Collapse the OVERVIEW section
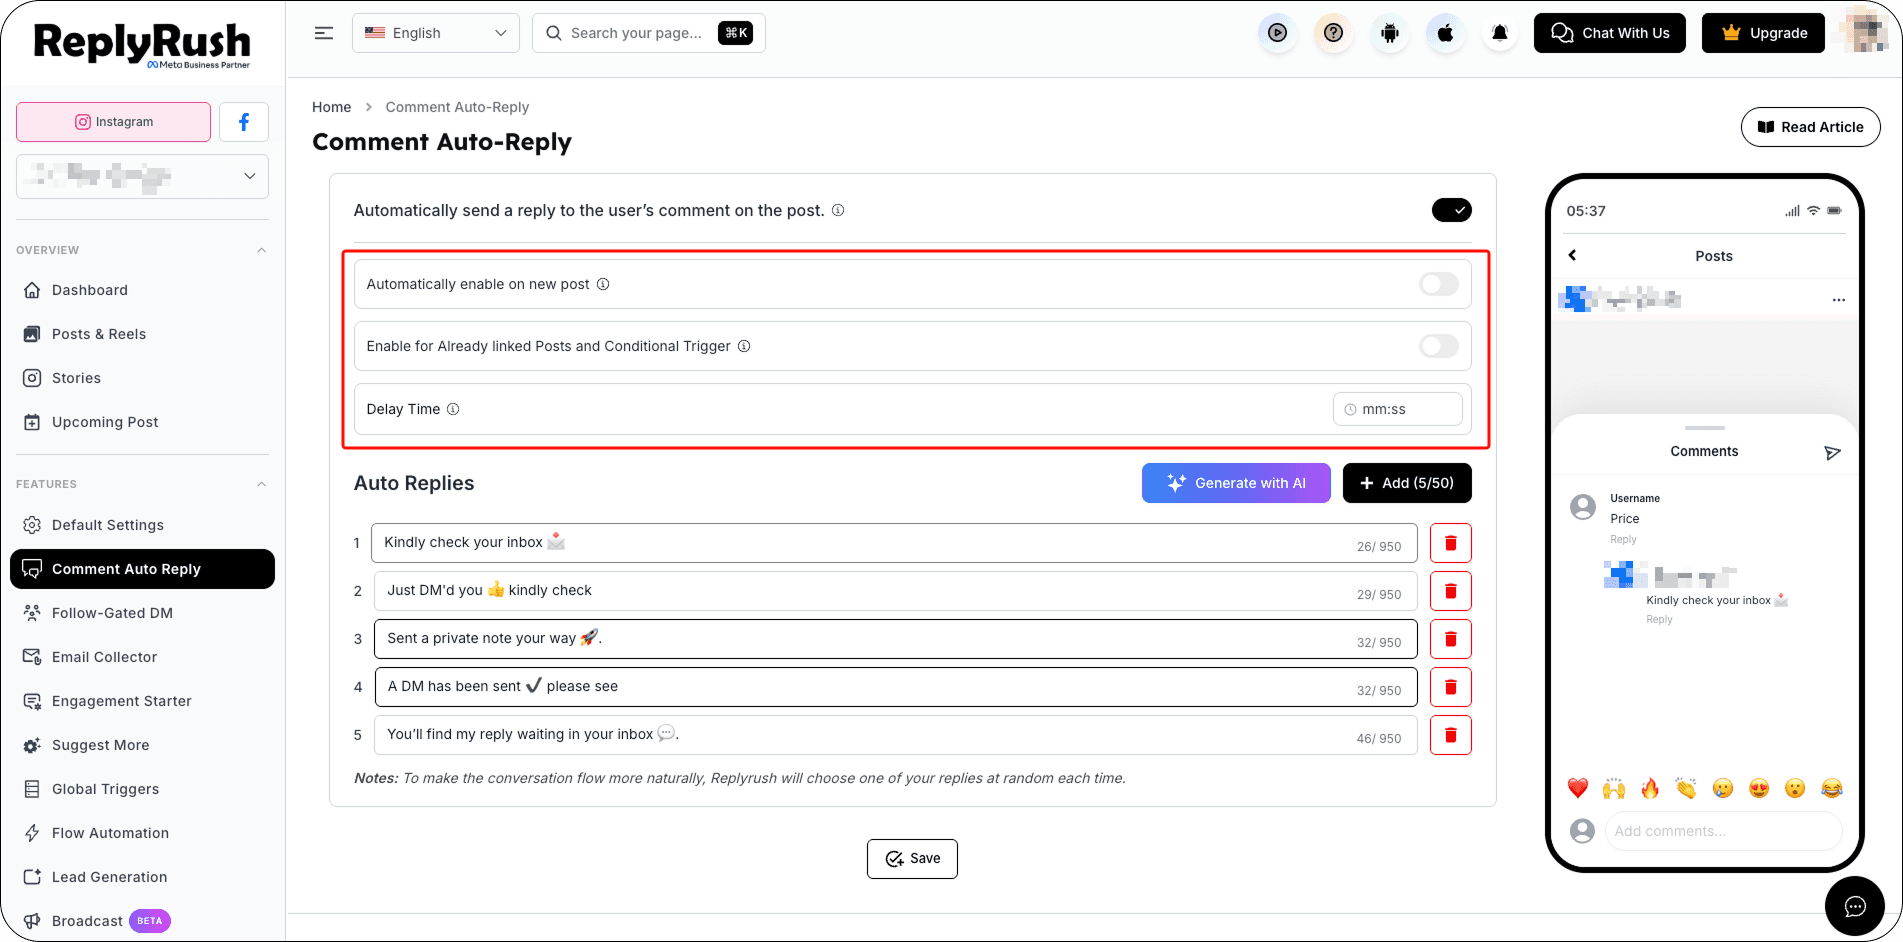Viewport: 1903px width, 942px height. coord(261,250)
